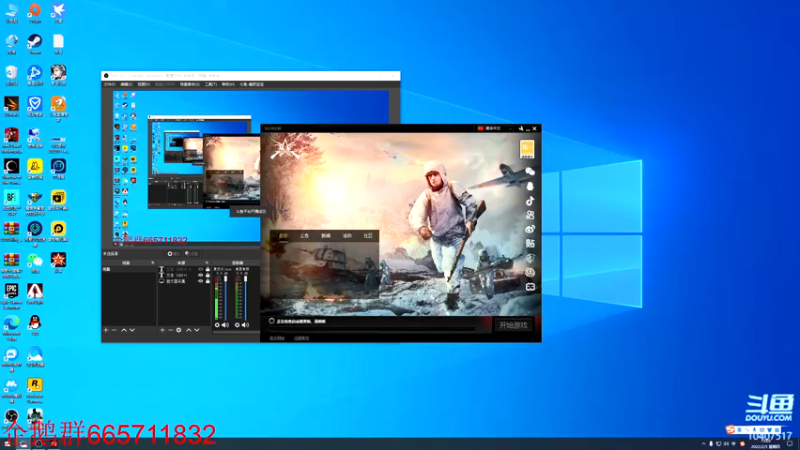Open the Tieba link in launcher sidebar
Screen dimensions: 800x450
pyautogui.click(x=530, y=243)
